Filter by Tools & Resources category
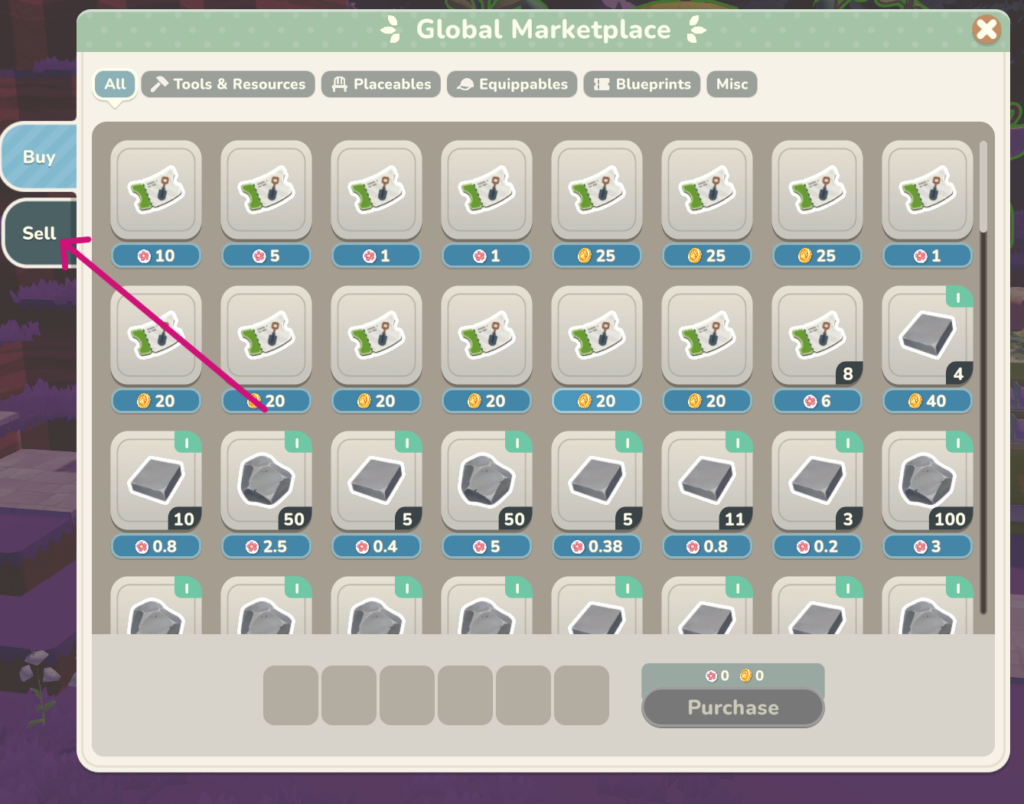Viewport: 1024px width, 804px height. click(x=228, y=84)
